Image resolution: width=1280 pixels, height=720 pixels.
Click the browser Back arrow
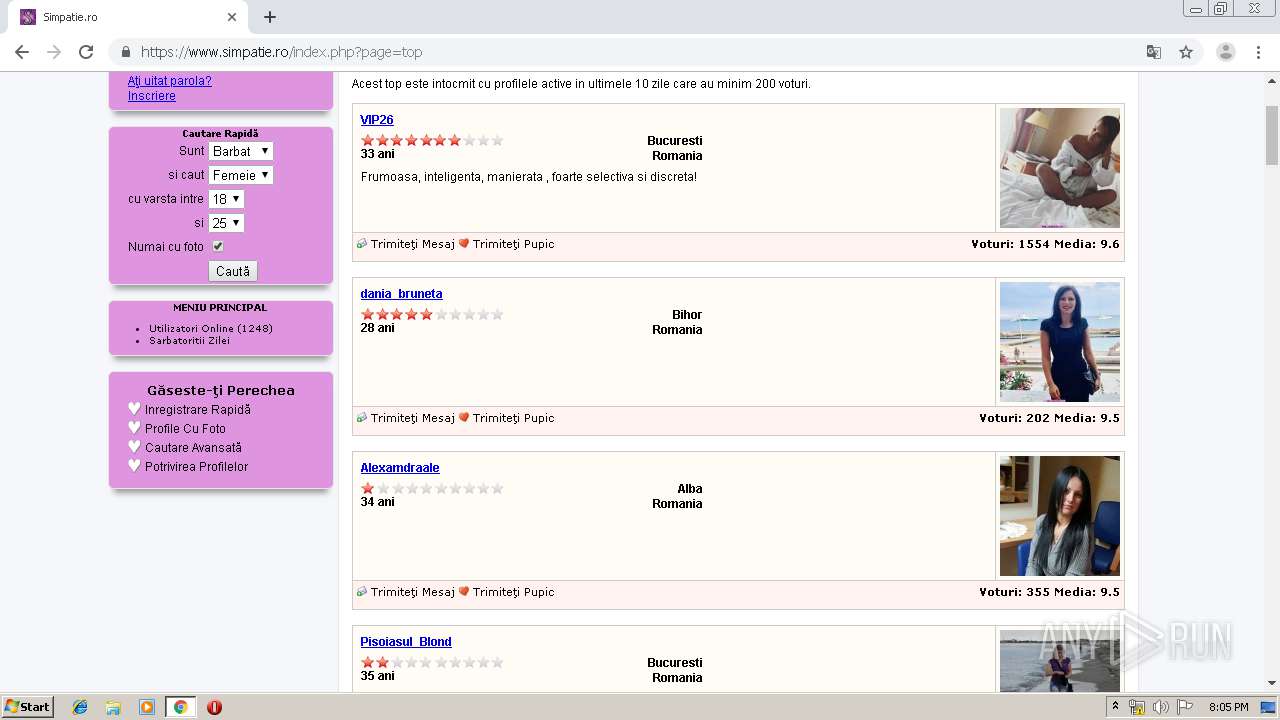22,52
